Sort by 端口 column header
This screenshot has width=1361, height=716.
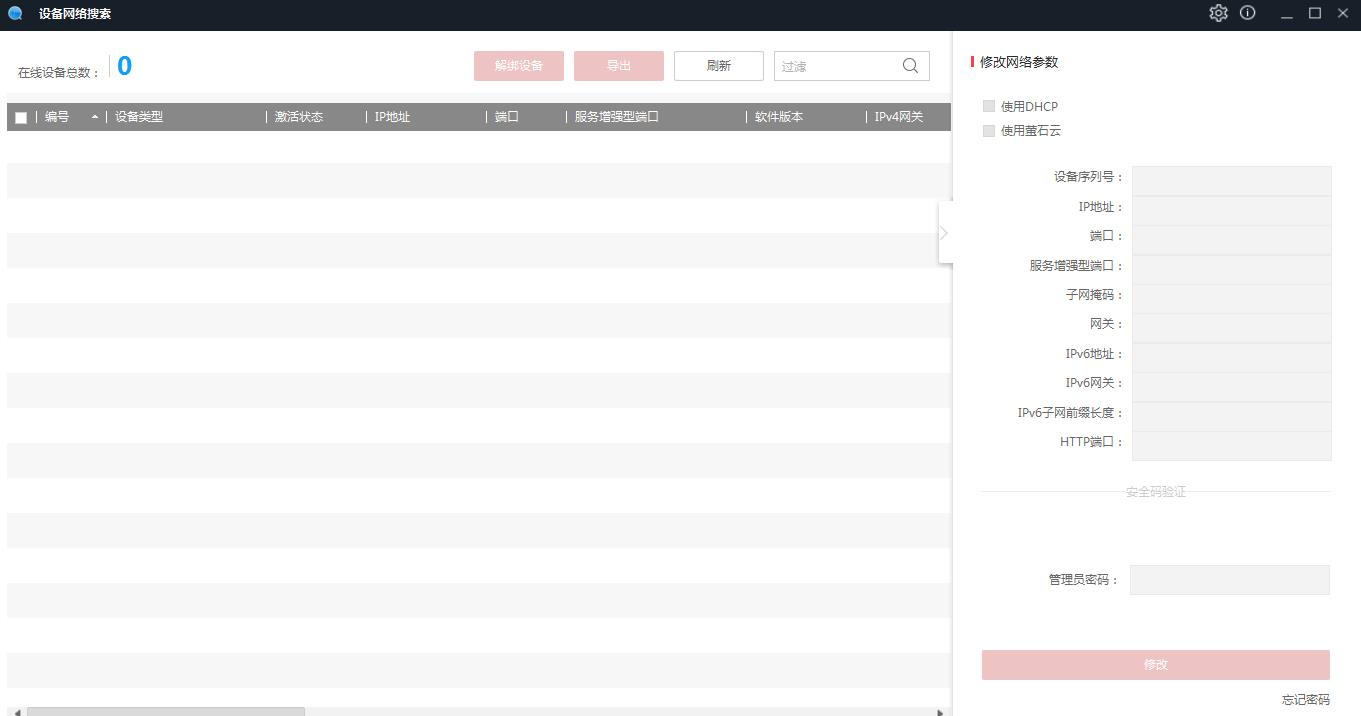[x=507, y=117]
